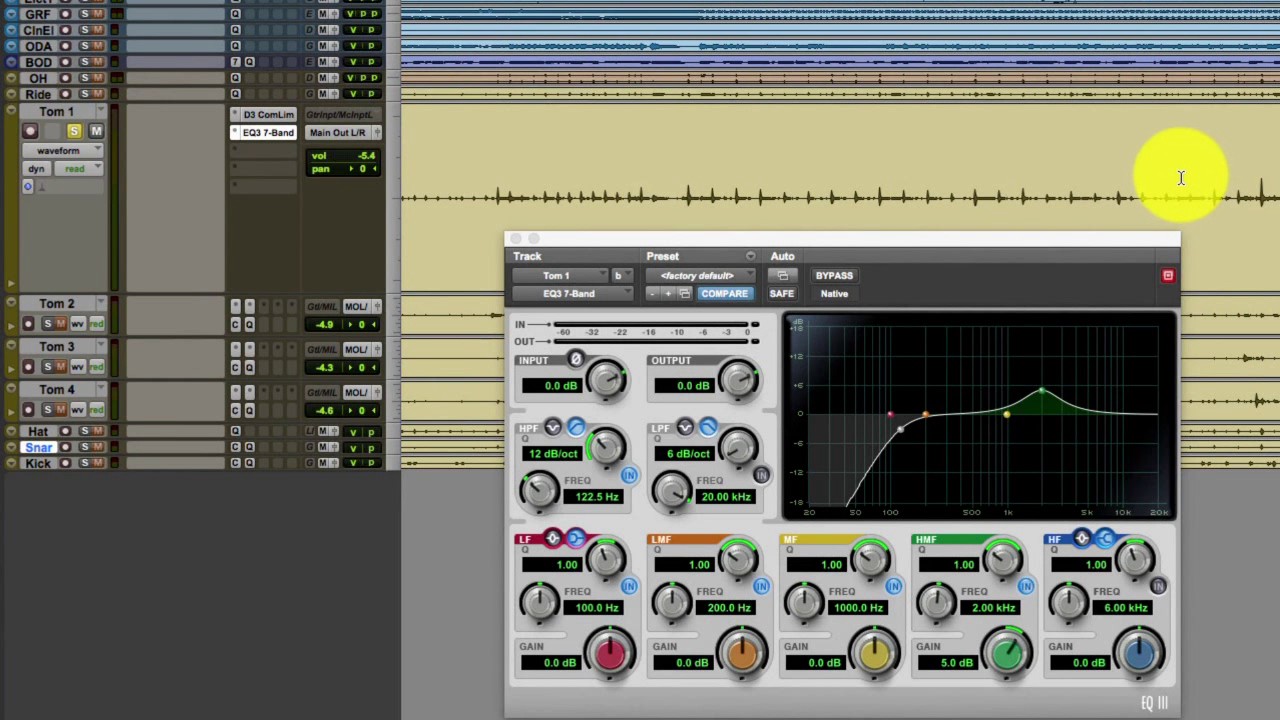Select the HPF notch filter shape icon
Screen dimensions: 1280x720
tap(553, 428)
